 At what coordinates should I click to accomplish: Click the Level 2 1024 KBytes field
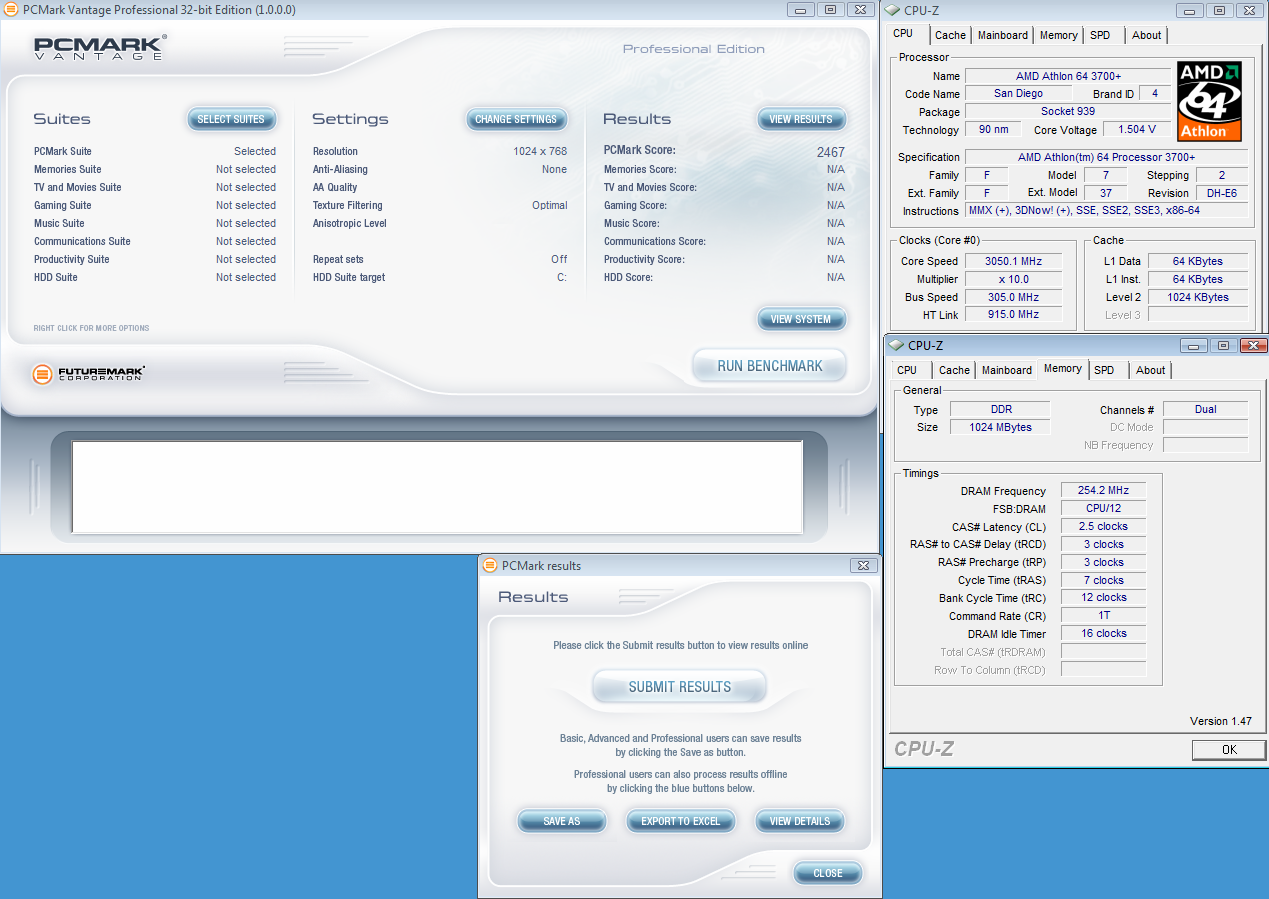1198,297
